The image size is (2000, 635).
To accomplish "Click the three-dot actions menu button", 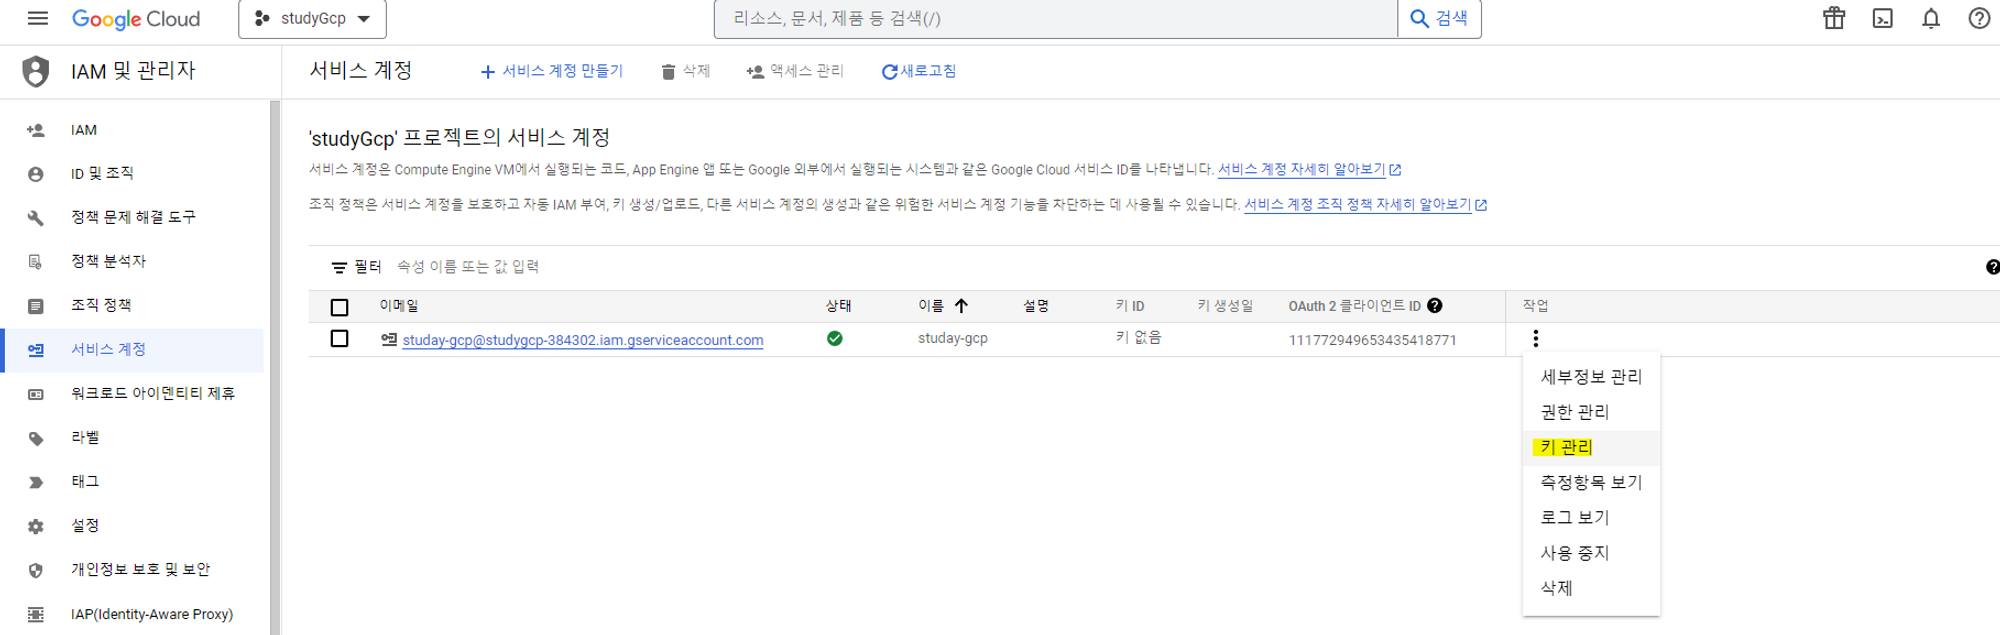I will 1536,339.
